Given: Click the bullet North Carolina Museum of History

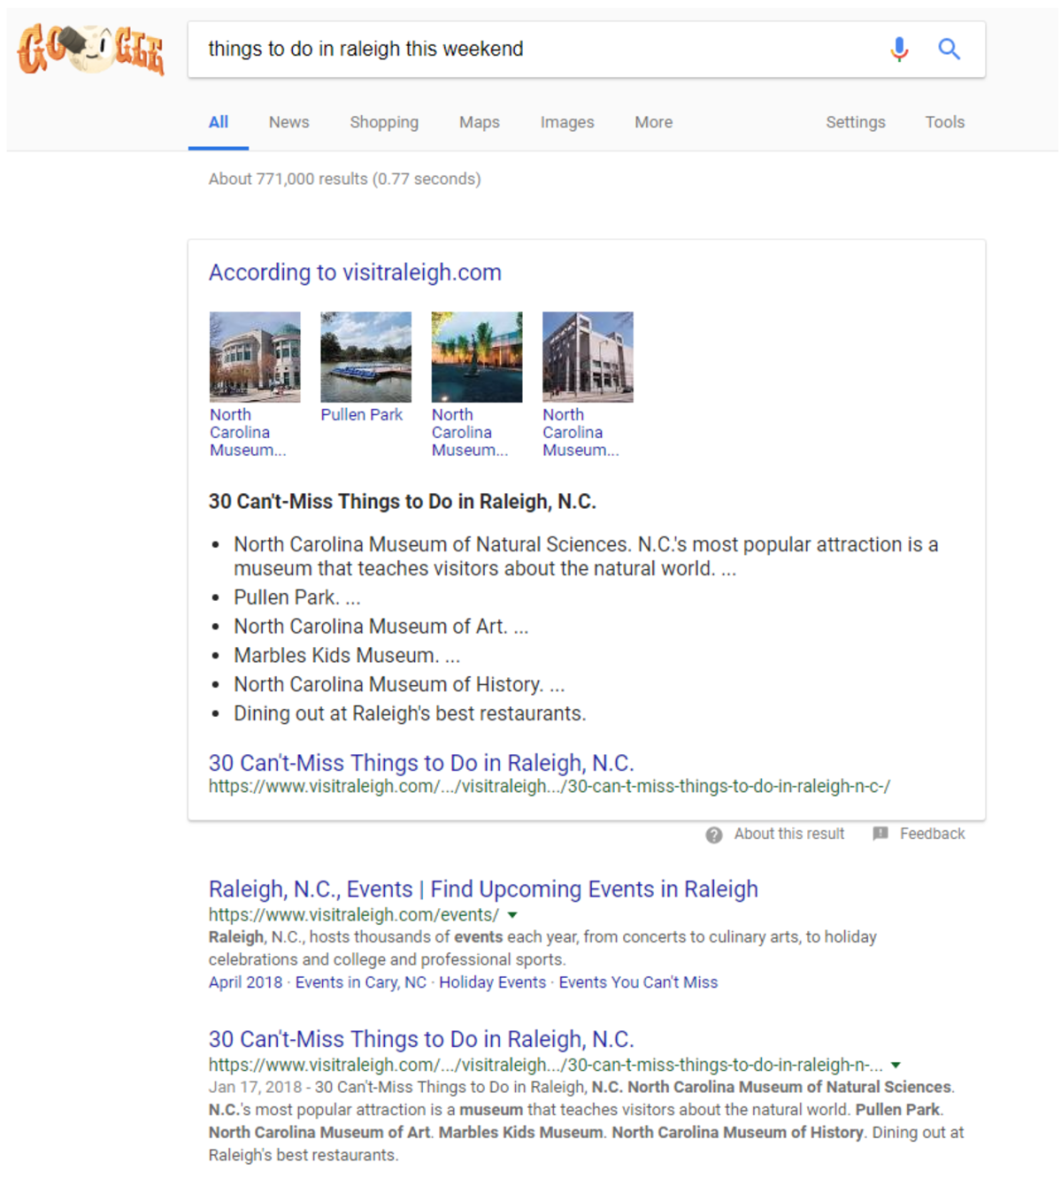Looking at the screenshot, I should pyautogui.click(x=399, y=685).
